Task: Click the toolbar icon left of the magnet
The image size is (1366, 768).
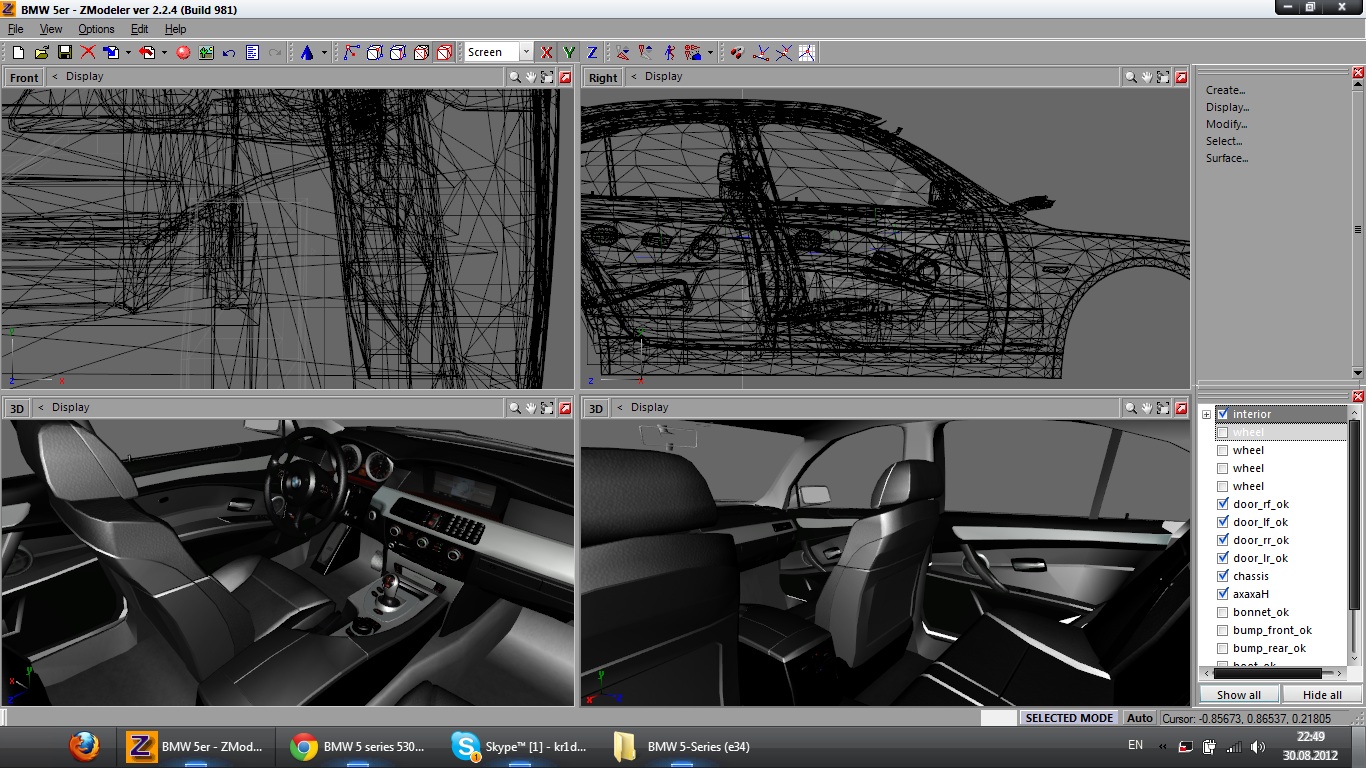Action: point(692,52)
